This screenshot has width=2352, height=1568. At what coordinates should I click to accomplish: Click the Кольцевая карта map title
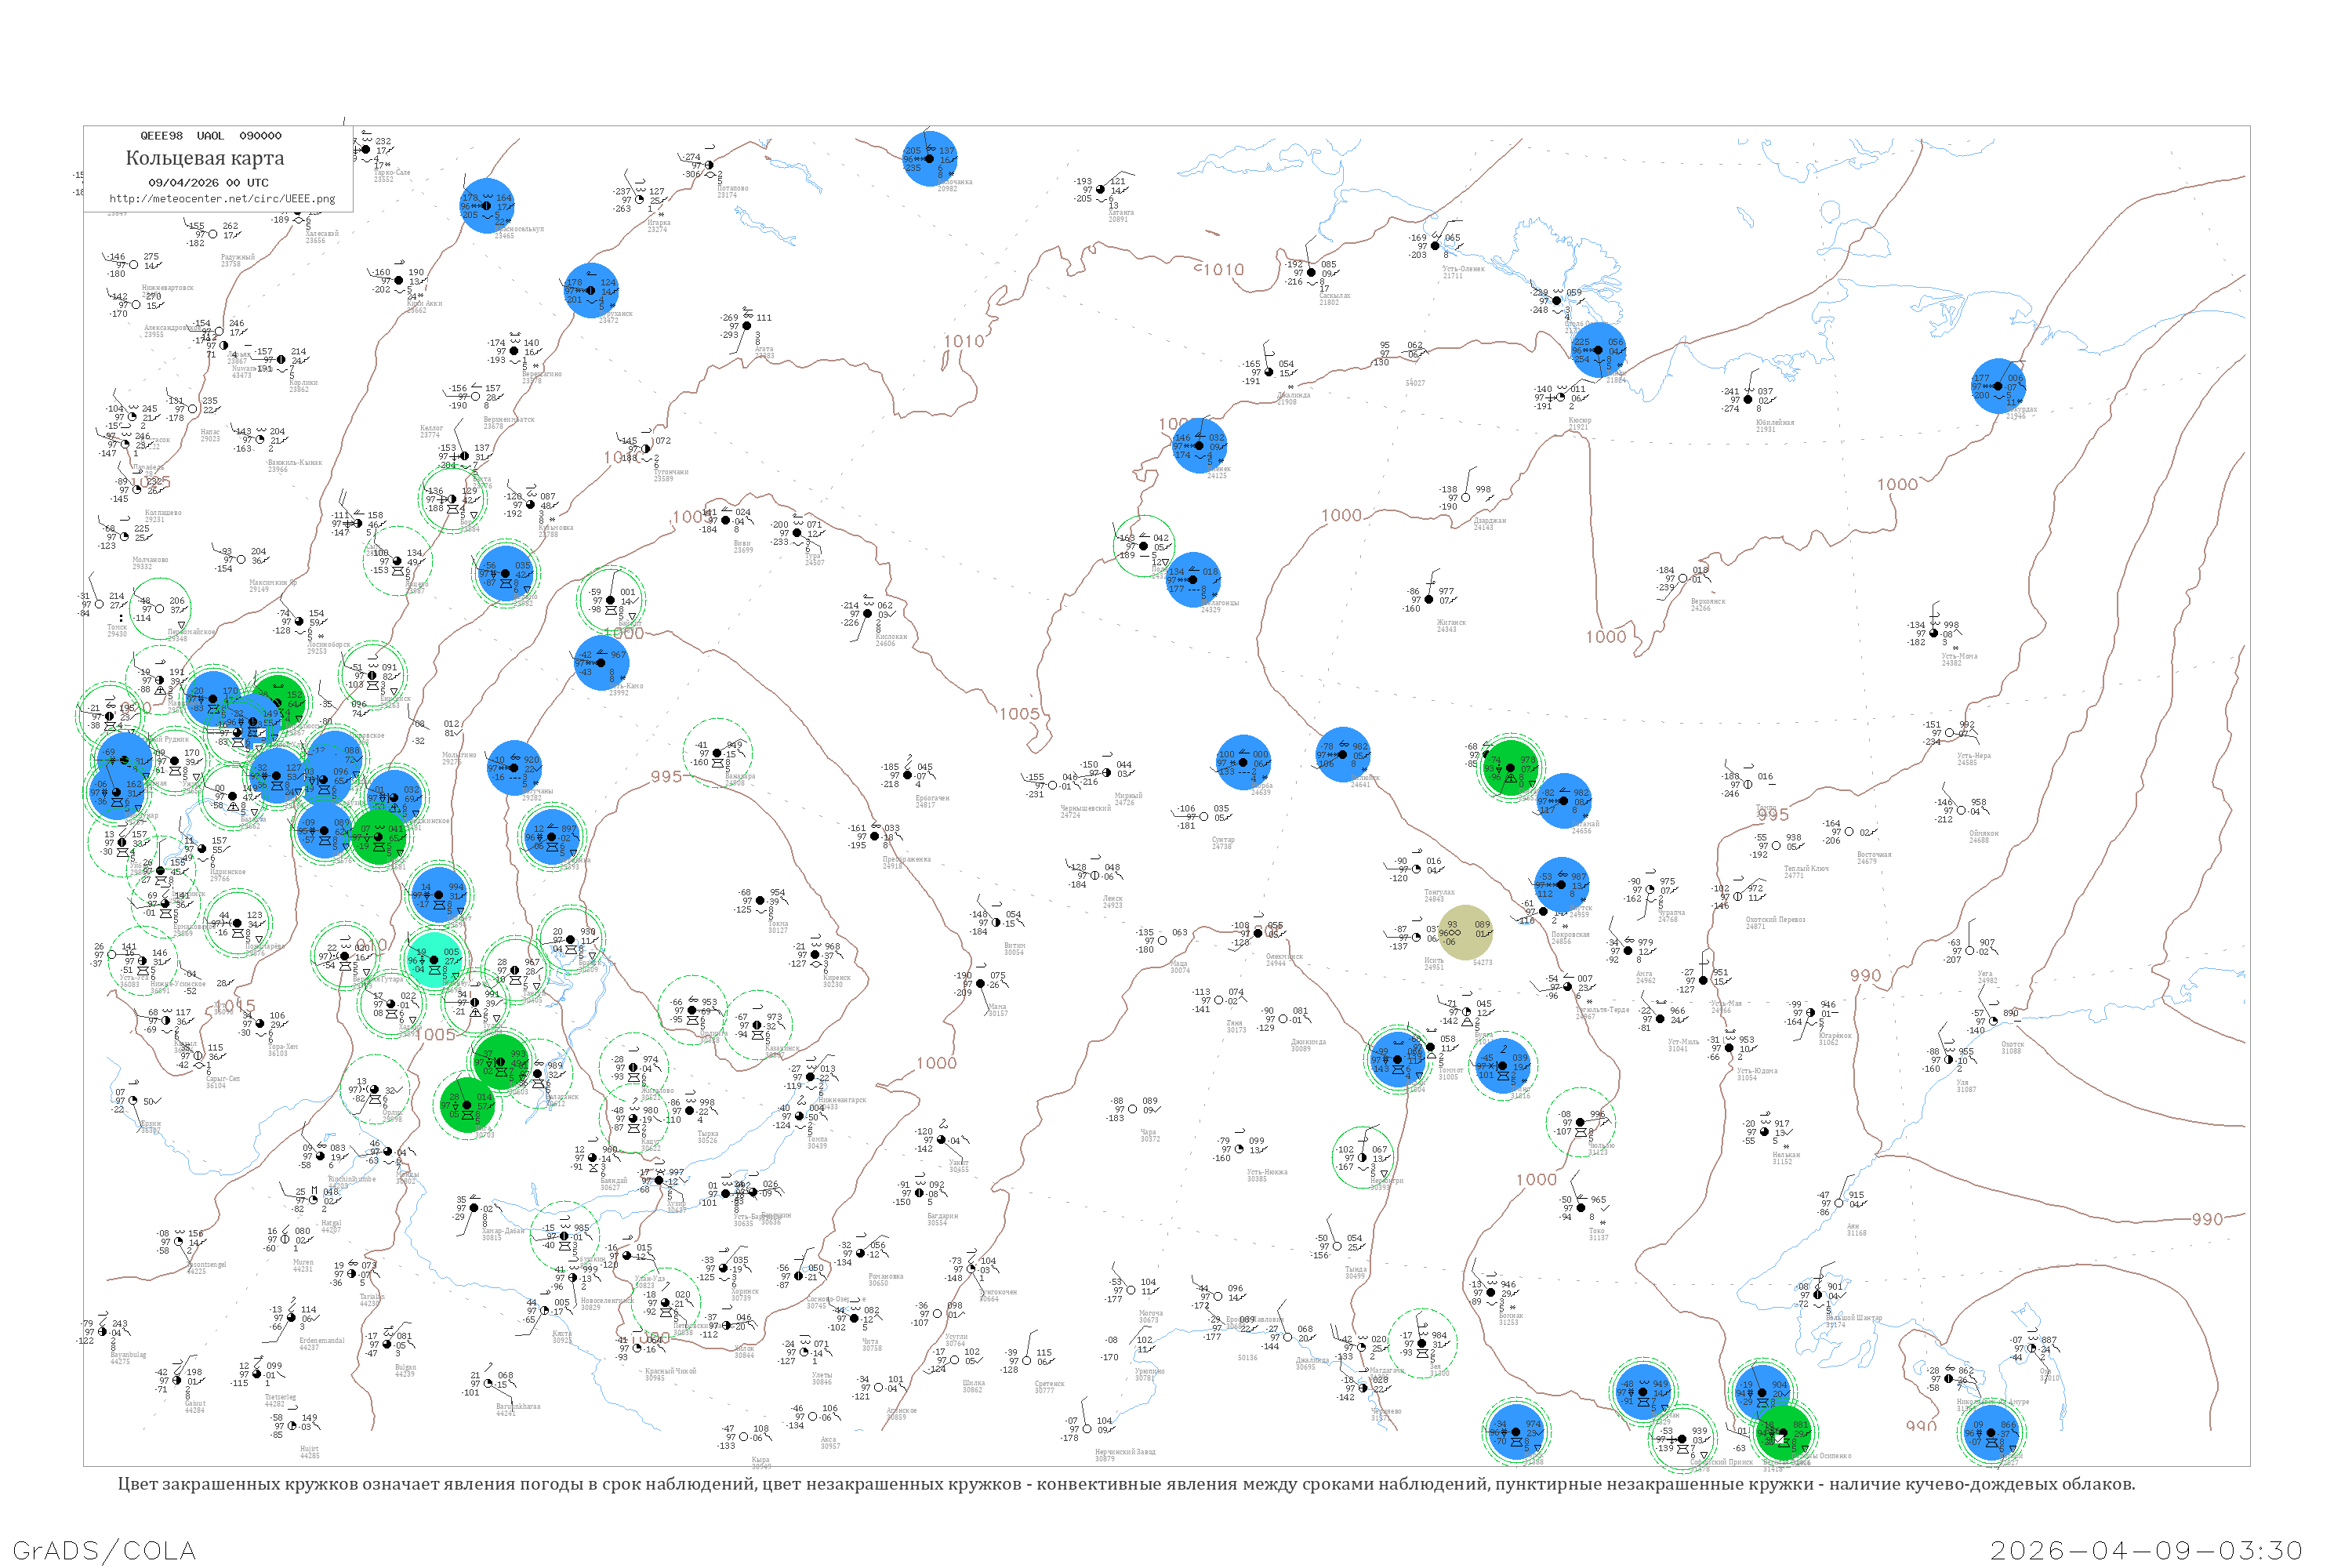pos(205,158)
